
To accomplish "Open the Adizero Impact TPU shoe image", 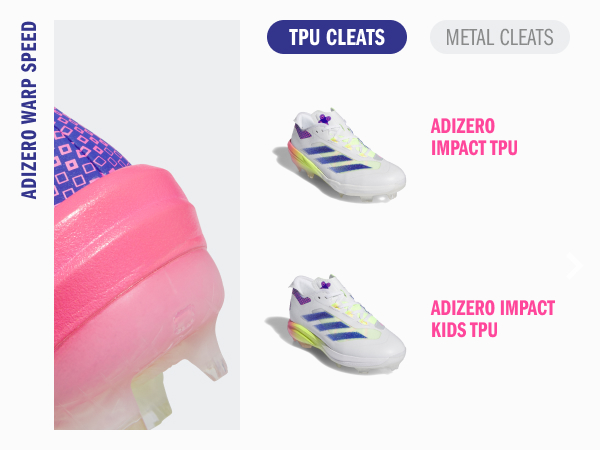I will coord(340,155).
